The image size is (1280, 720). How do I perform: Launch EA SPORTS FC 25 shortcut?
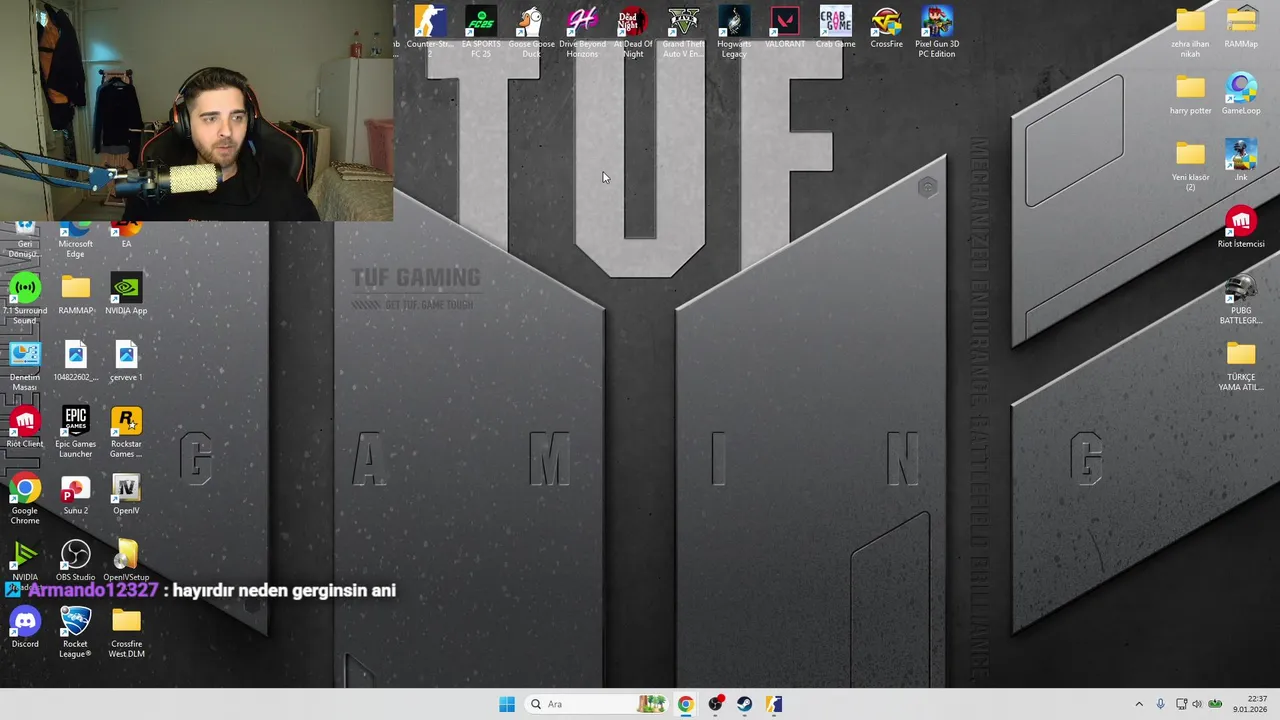[x=481, y=30]
